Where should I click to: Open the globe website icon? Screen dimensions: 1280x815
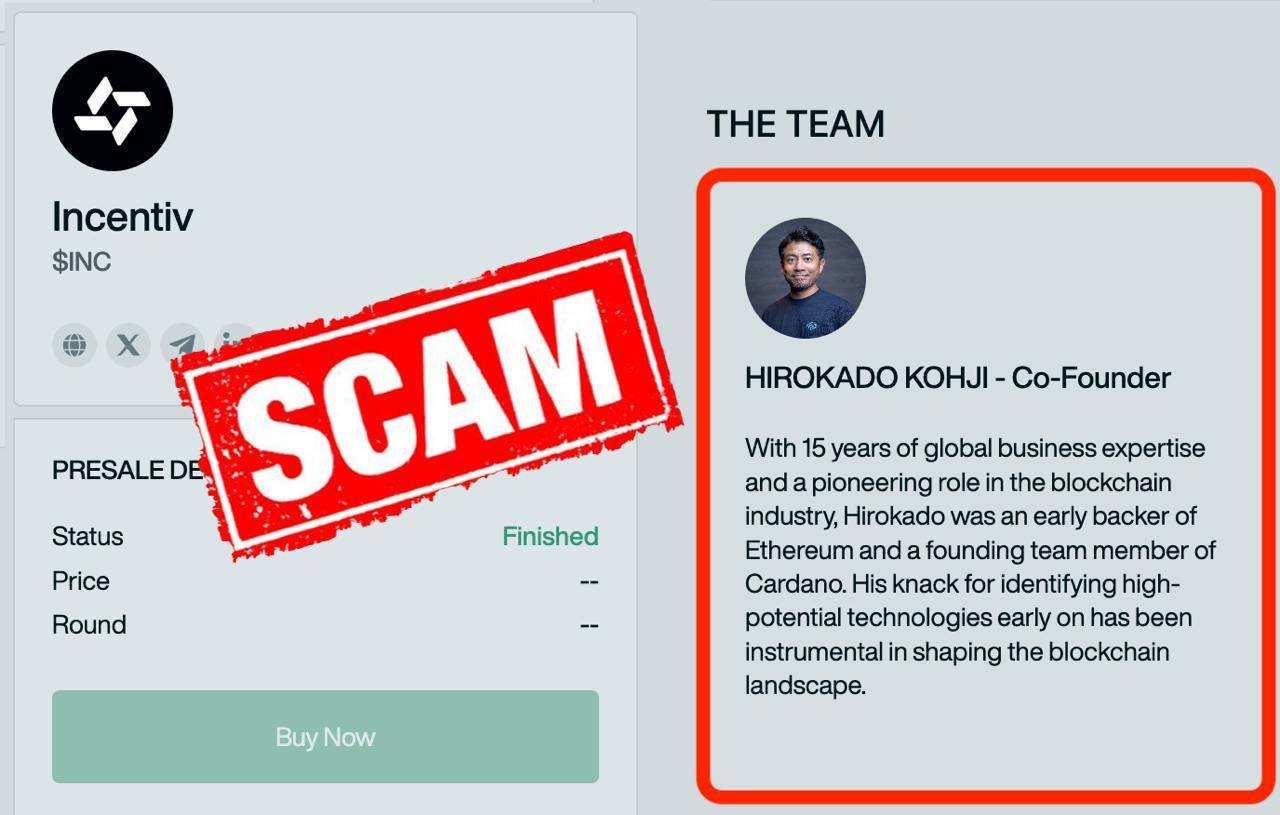click(74, 345)
